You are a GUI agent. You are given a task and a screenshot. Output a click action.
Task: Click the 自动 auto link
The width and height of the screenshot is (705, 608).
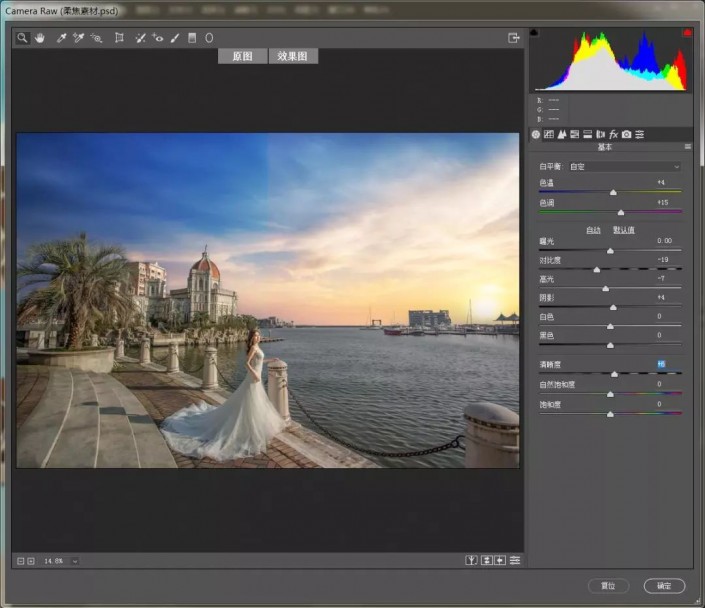pos(593,230)
